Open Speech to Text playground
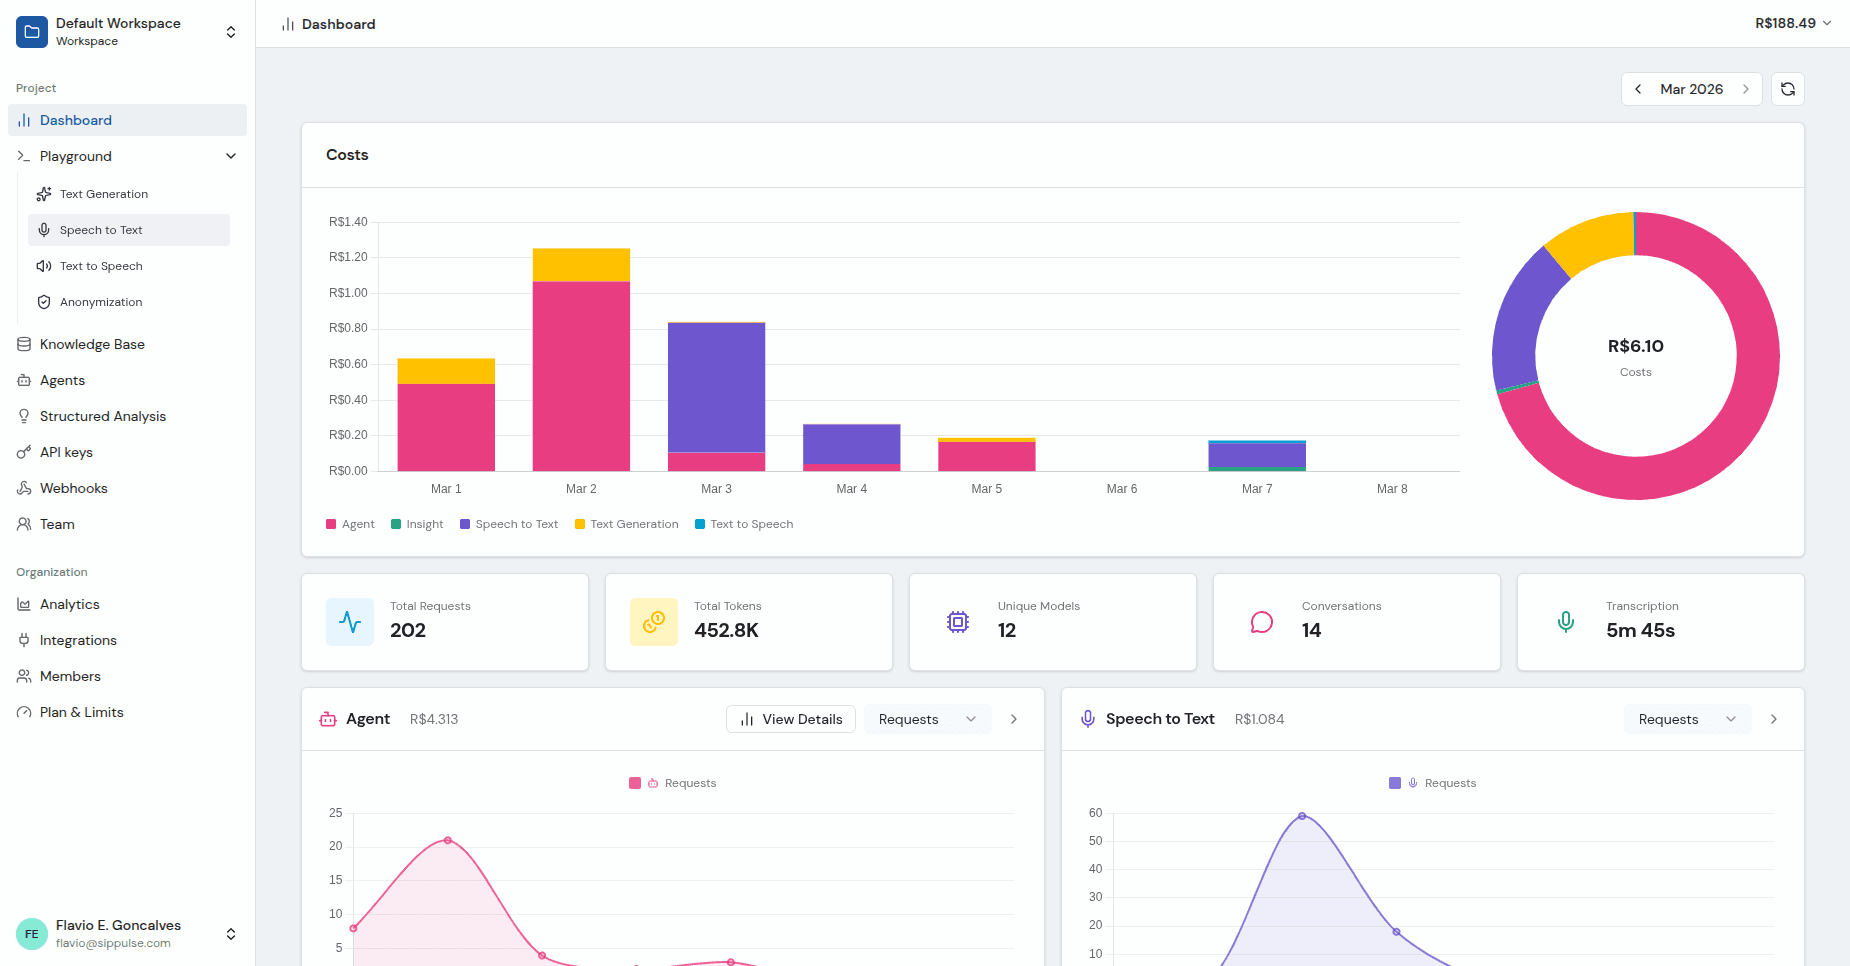Image resolution: width=1850 pixels, height=966 pixels. coord(129,230)
